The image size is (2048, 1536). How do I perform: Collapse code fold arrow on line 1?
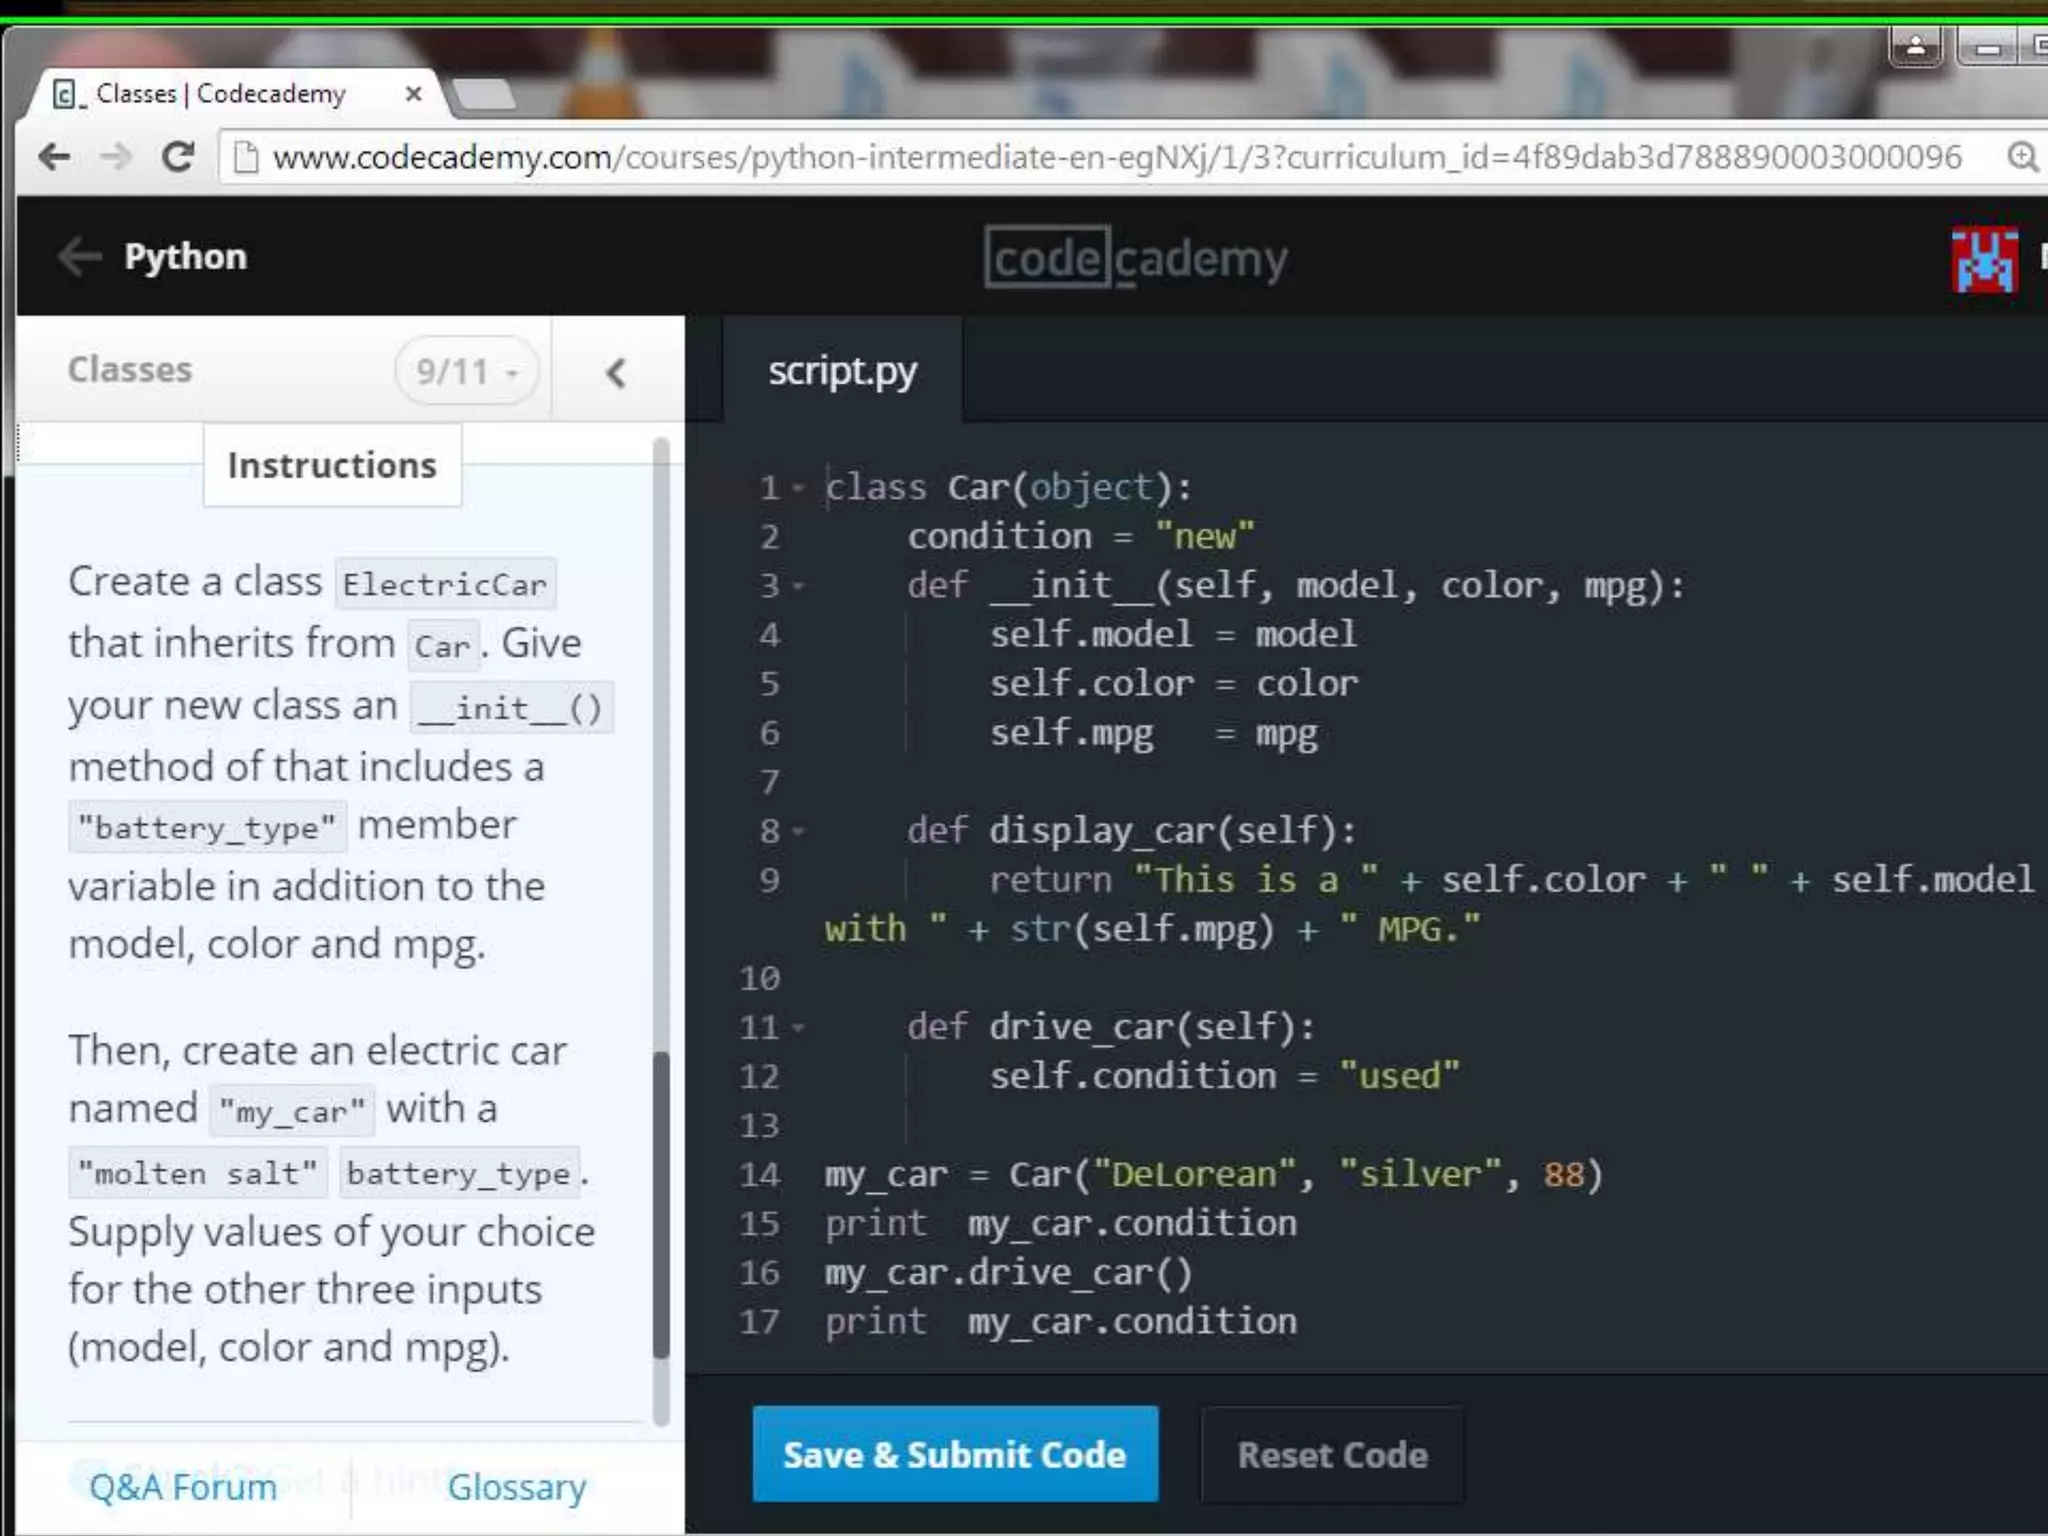tap(798, 488)
